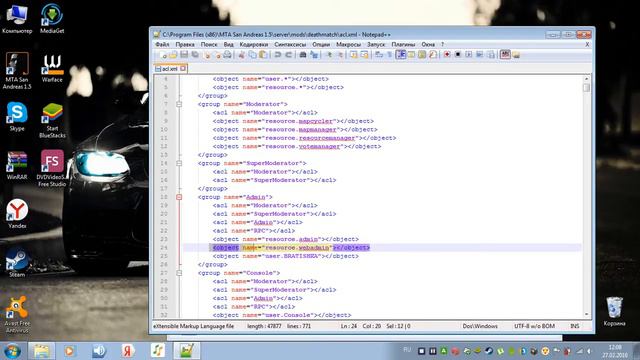Click the Replace toolbar icon
The width and height of the screenshot is (640, 360).
tap(314, 55)
